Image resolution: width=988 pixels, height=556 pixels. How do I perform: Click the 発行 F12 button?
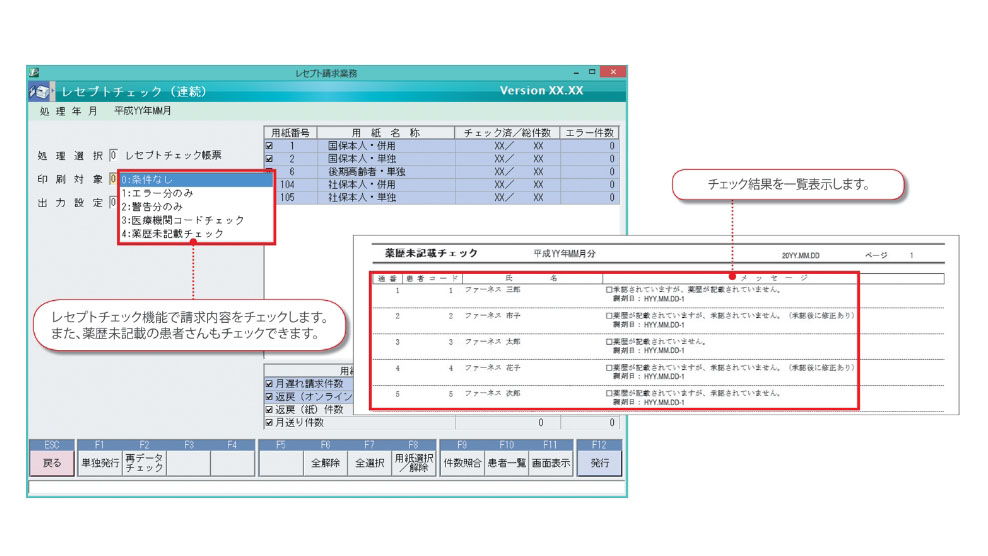pos(599,463)
